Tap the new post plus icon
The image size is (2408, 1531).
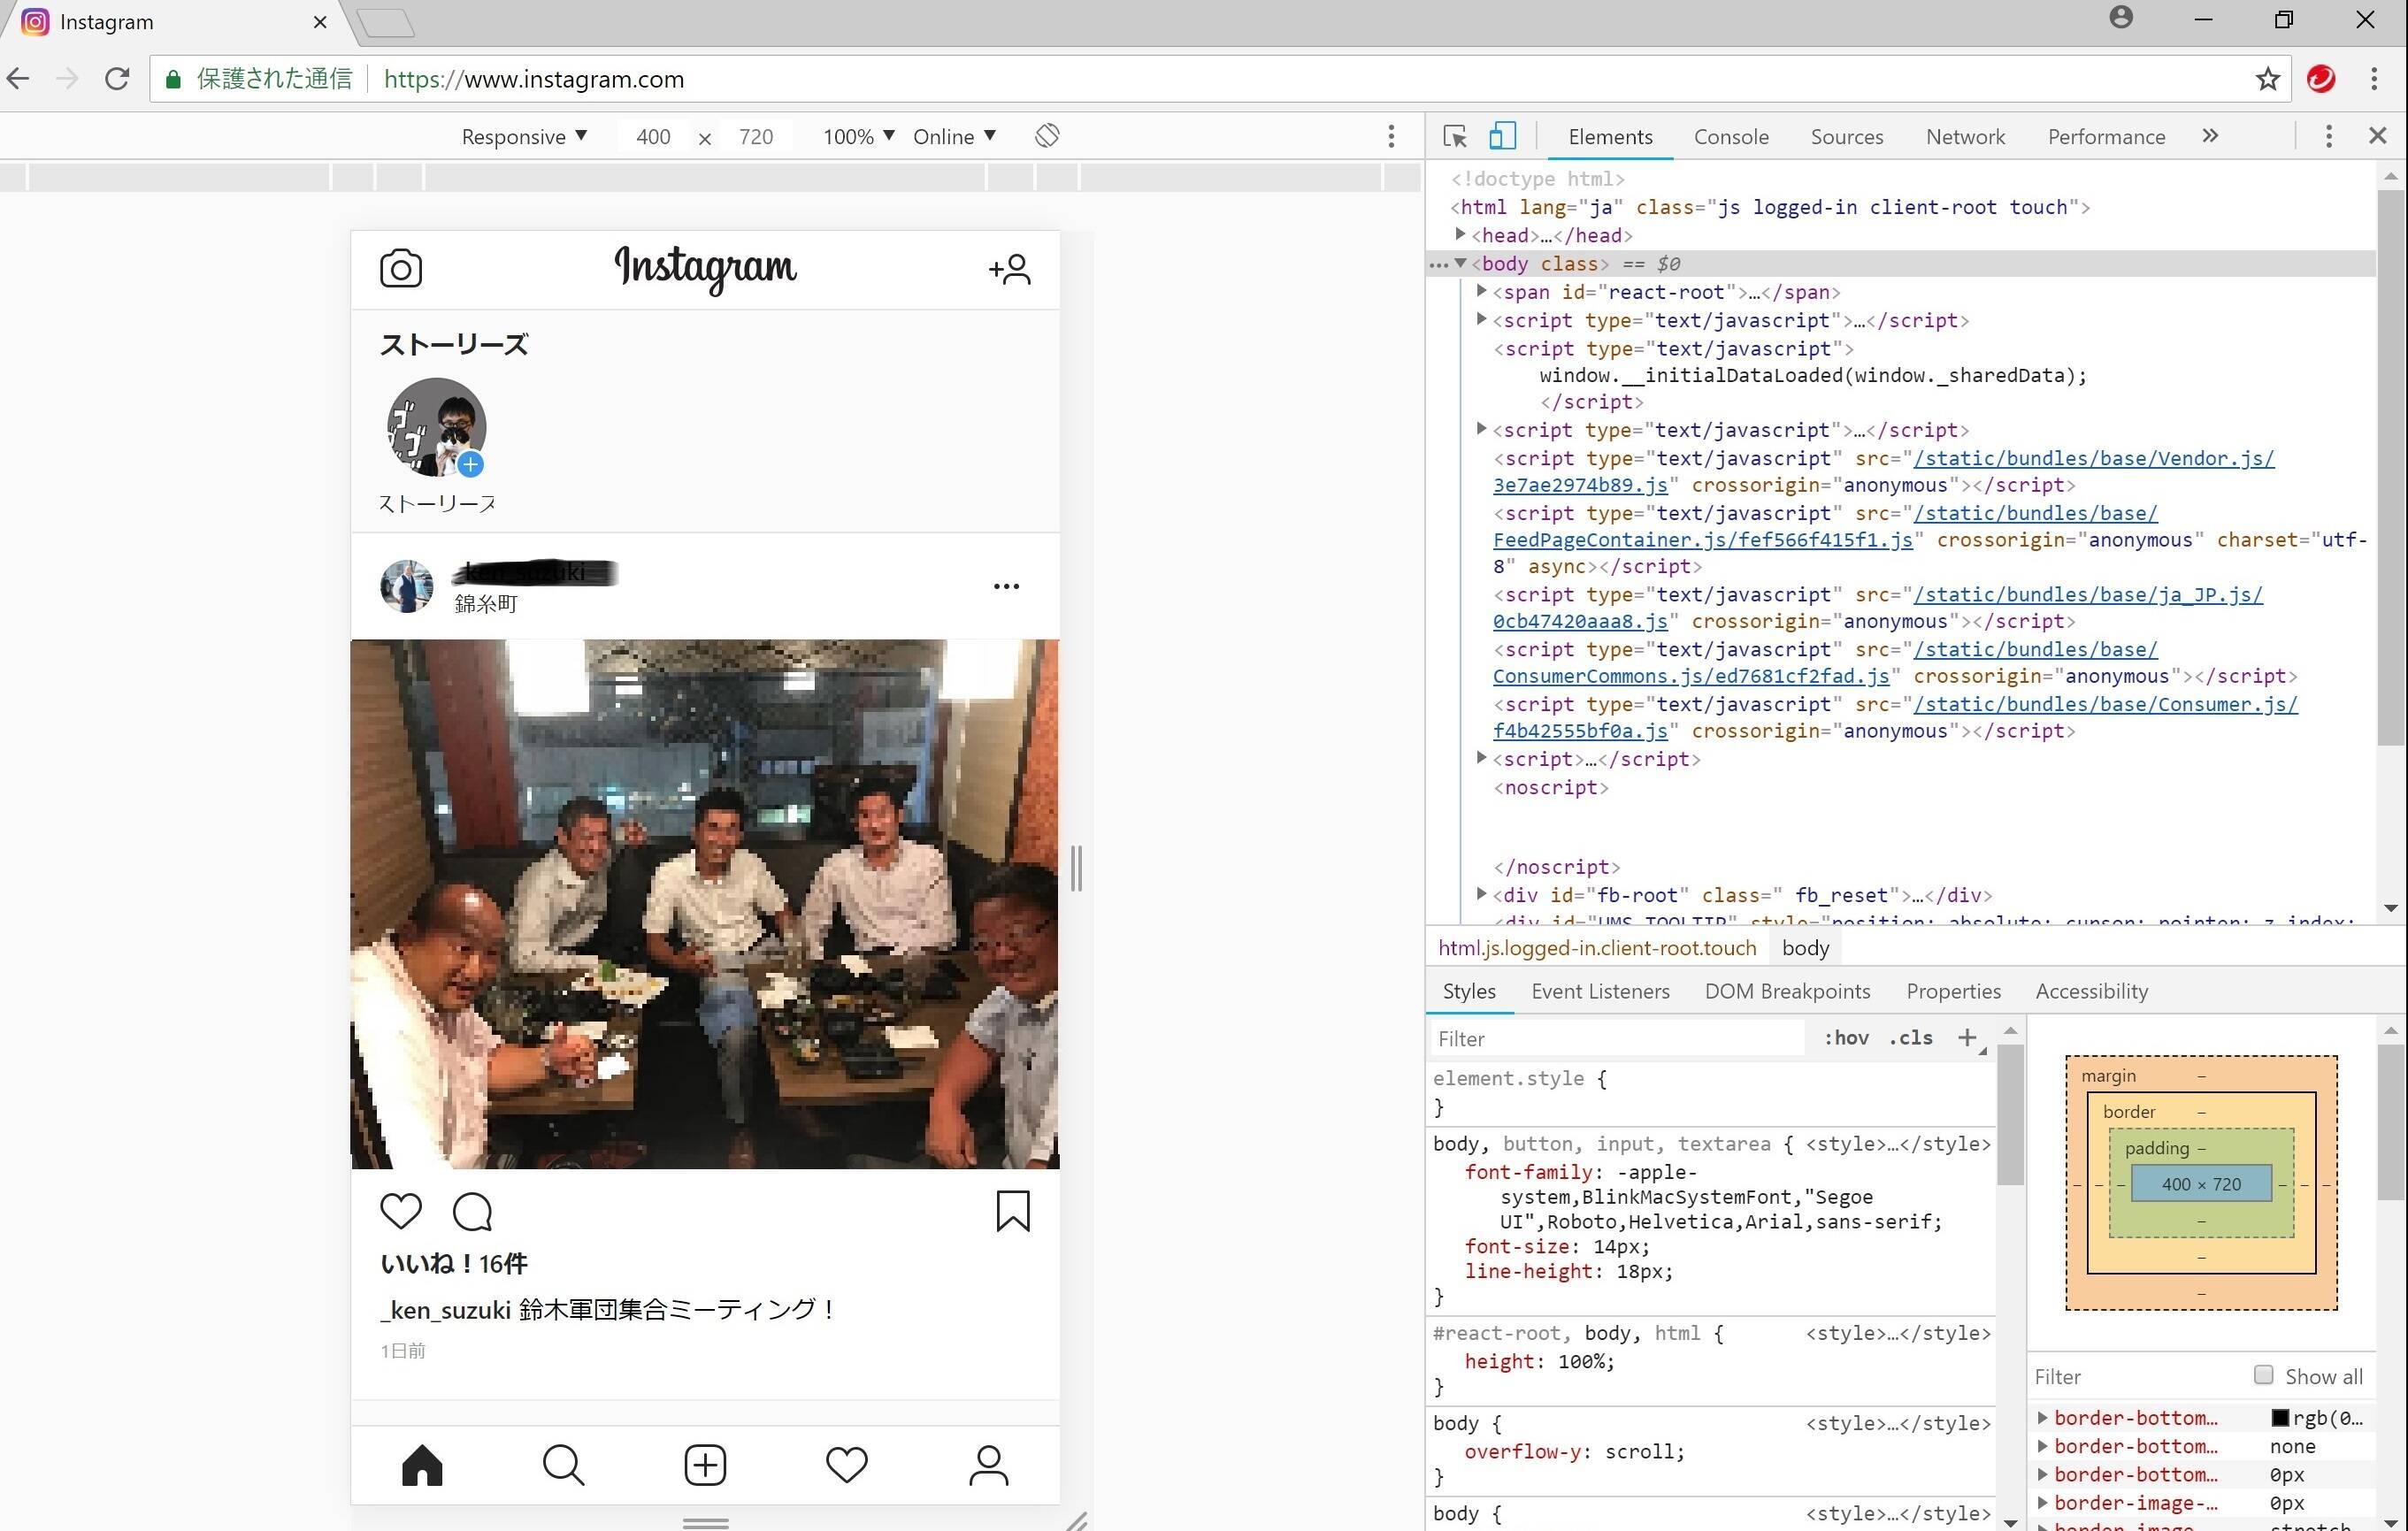705,1465
